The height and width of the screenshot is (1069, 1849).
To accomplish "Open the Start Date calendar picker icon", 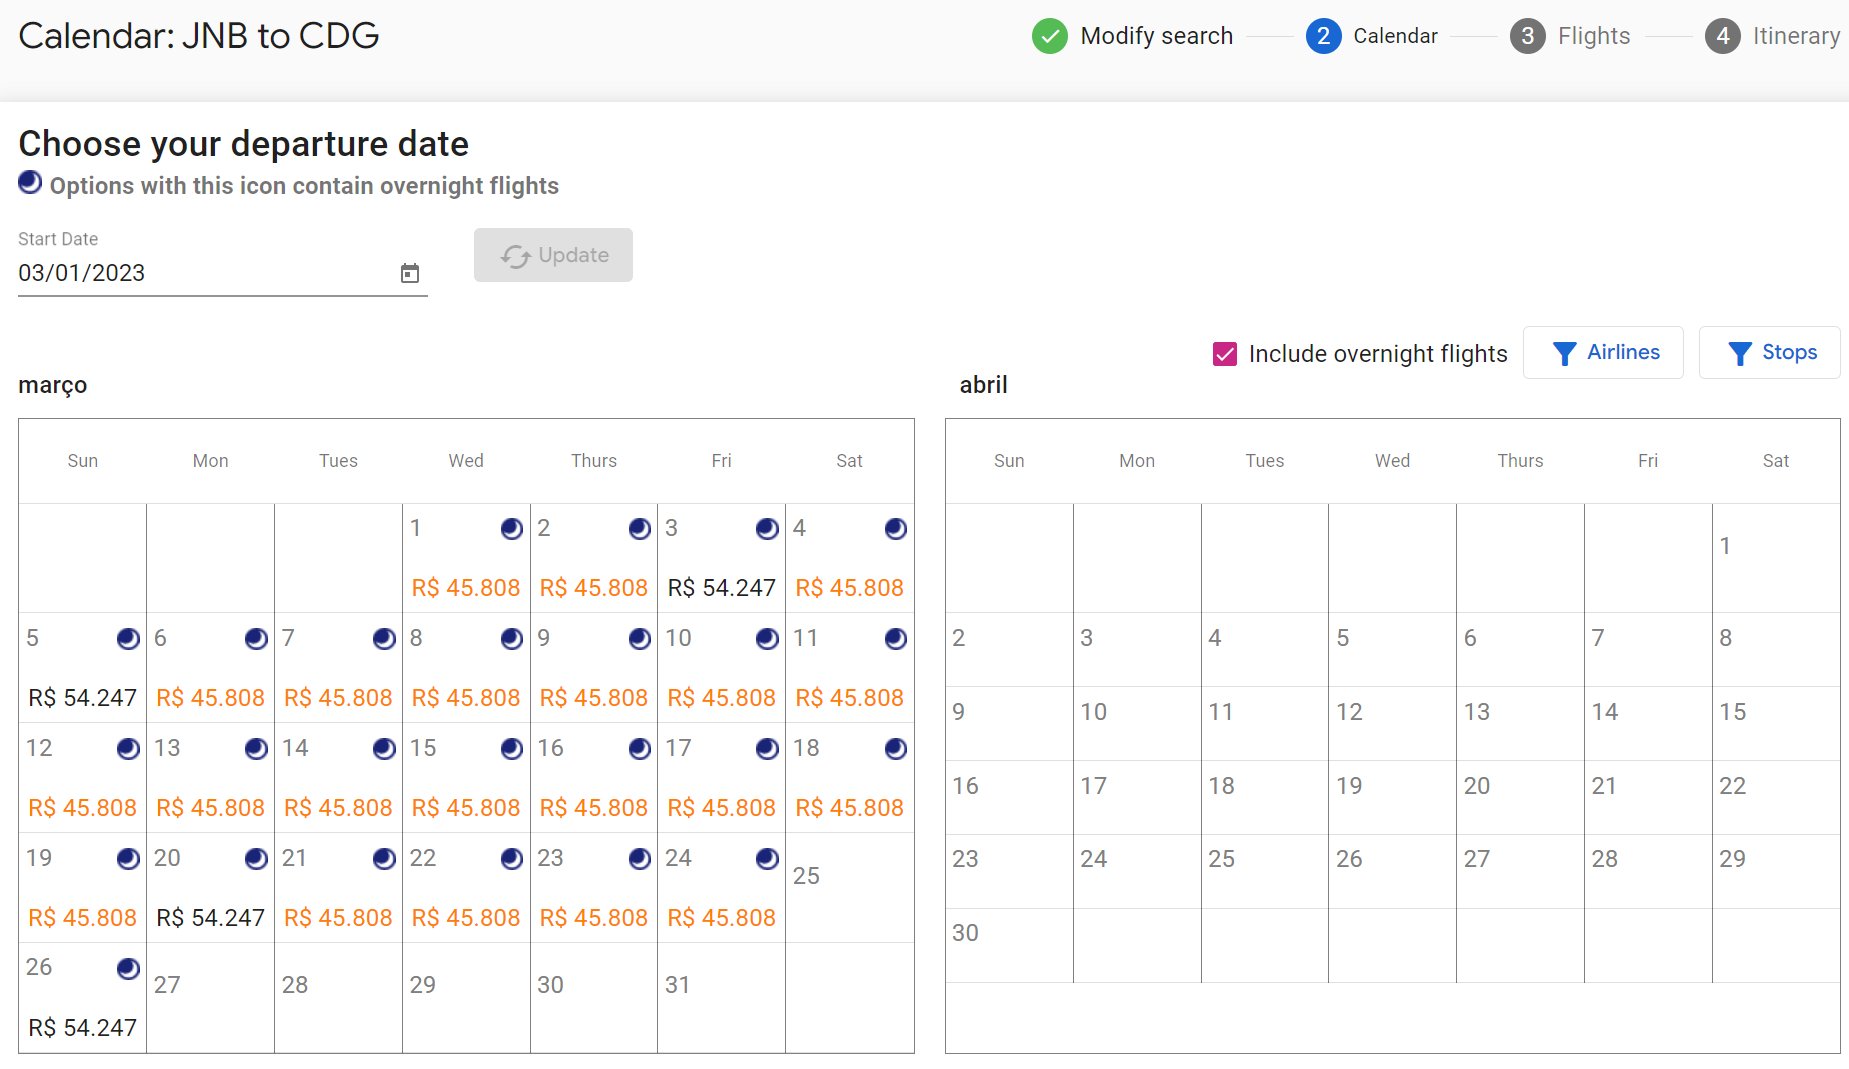I will (x=410, y=273).
